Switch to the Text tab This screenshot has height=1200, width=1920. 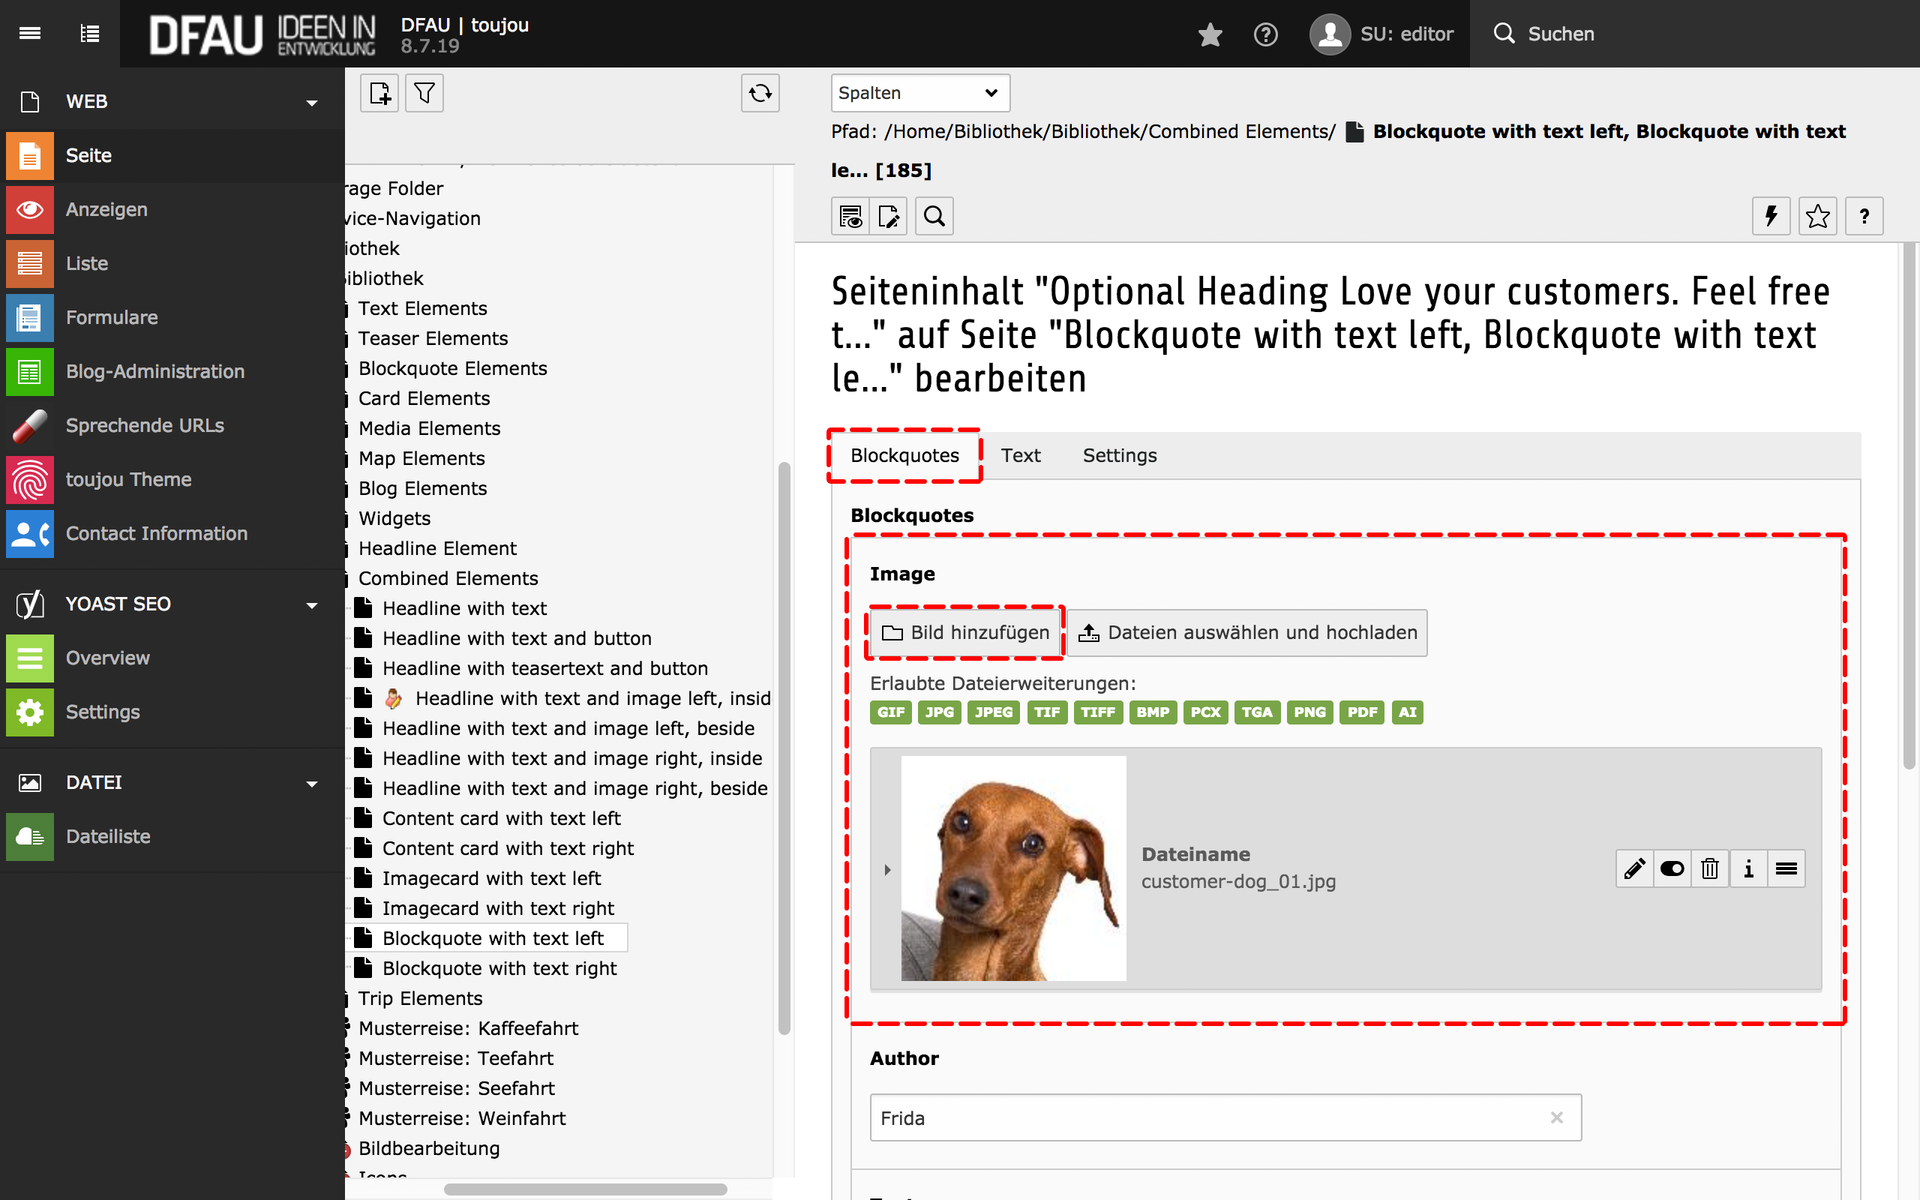(1020, 456)
